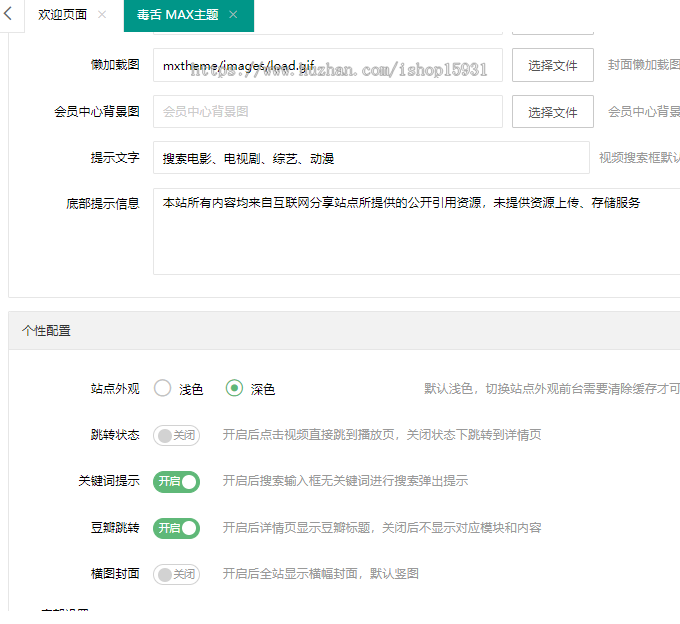Turn off the 关键词提示 switch
Screen dimensions: 680x624
pos(177,482)
